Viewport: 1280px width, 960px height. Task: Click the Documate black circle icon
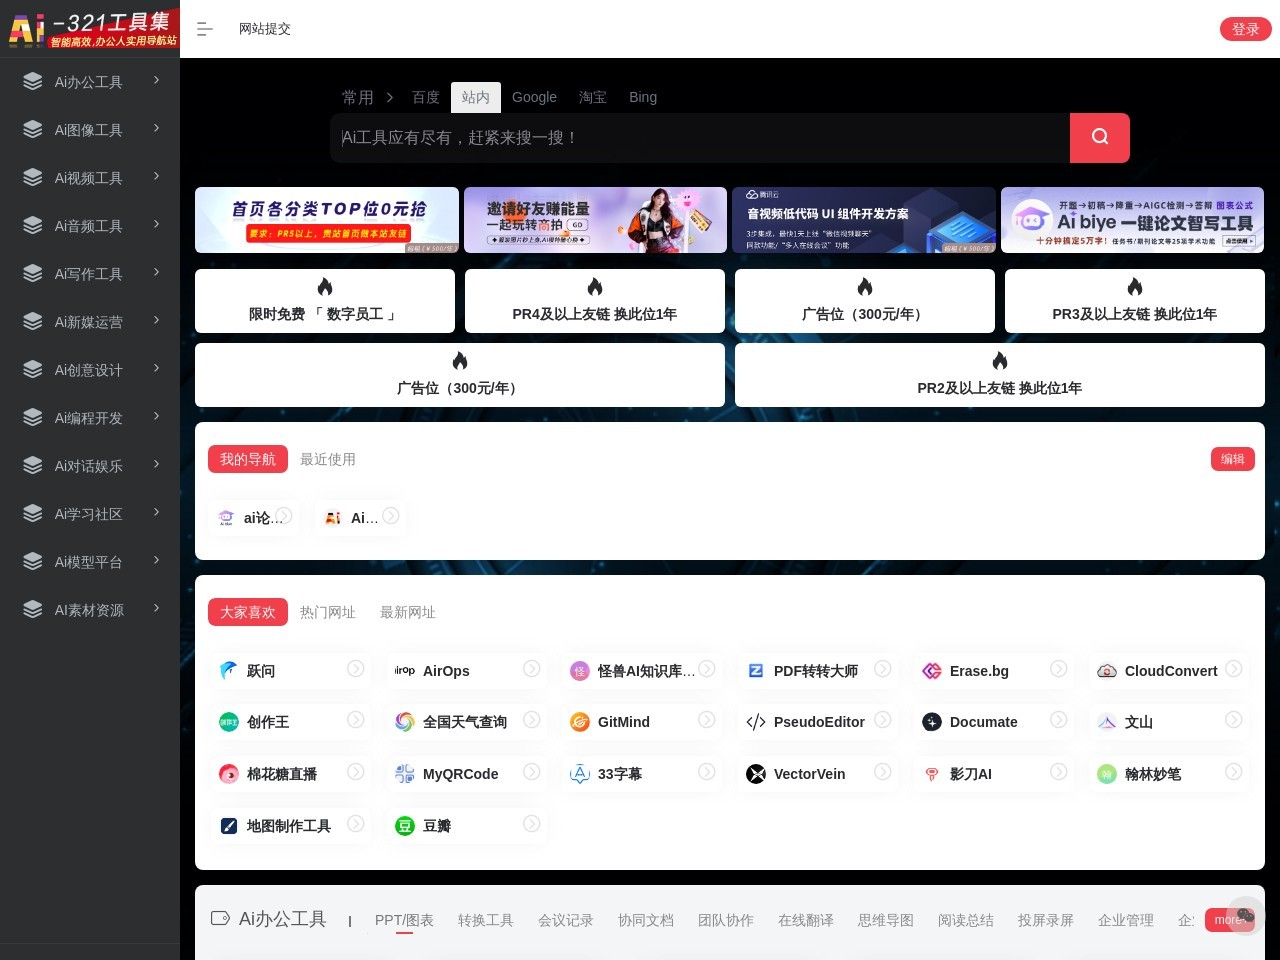coord(932,722)
